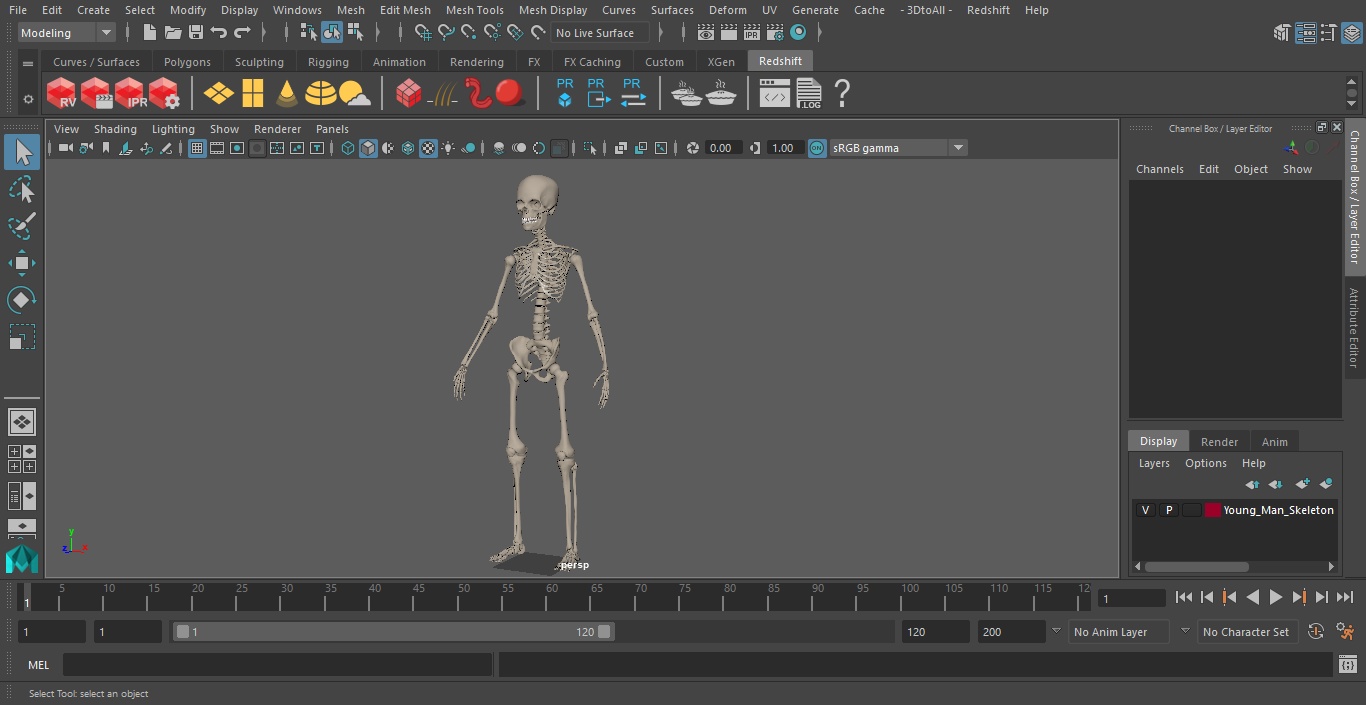Click the MEL command line input
Viewport: 1366px width, 705px height.
(x=277, y=664)
